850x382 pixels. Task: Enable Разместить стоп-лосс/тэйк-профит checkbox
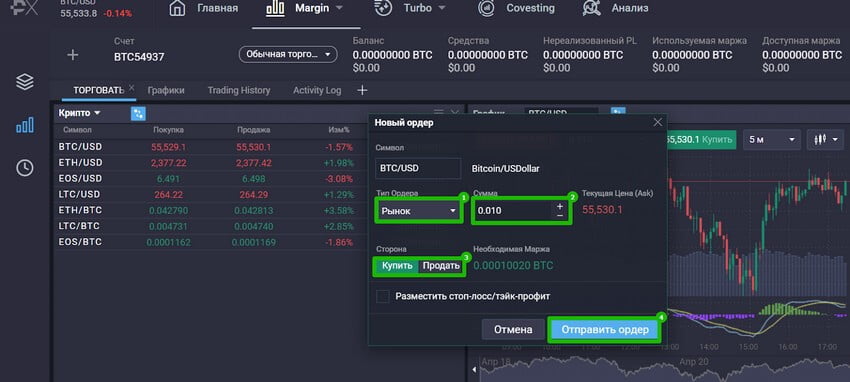pos(383,296)
